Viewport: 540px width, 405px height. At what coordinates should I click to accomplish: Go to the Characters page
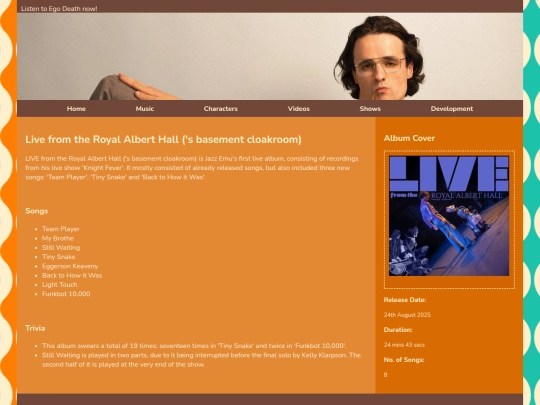pyautogui.click(x=220, y=109)
